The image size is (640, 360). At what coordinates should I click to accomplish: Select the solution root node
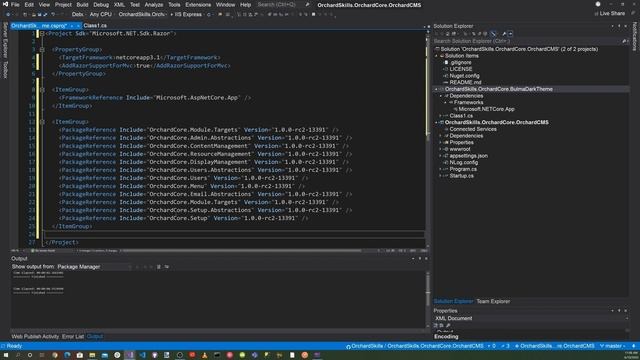click(x=519, y=49)
